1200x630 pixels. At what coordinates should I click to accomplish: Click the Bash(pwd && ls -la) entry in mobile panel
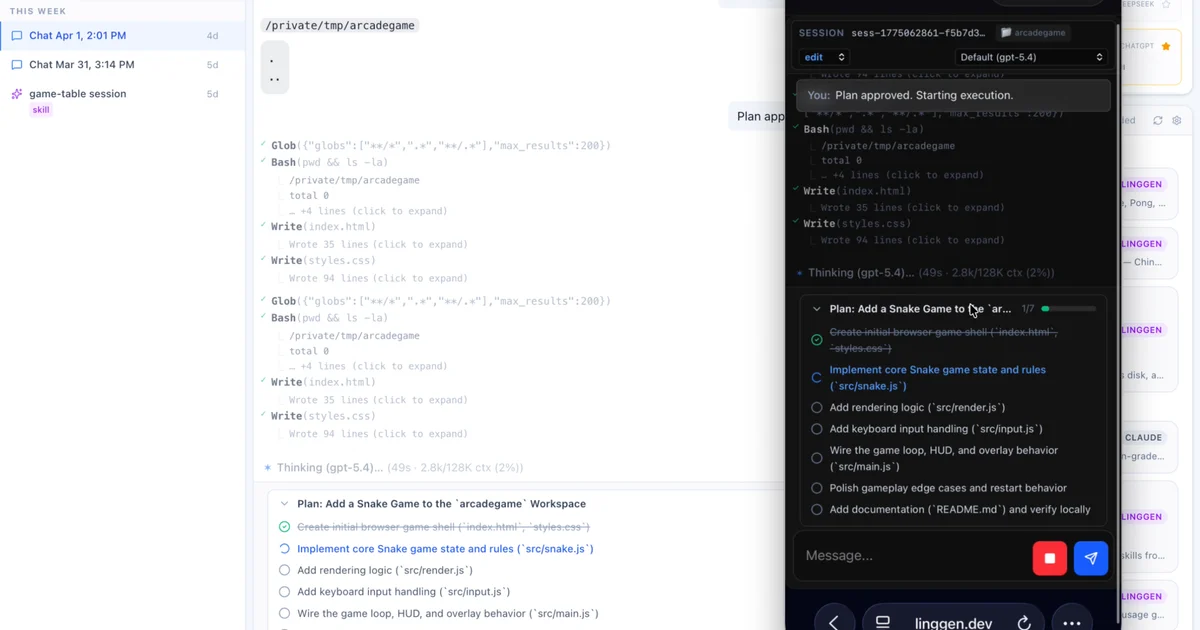pos(863,129)
